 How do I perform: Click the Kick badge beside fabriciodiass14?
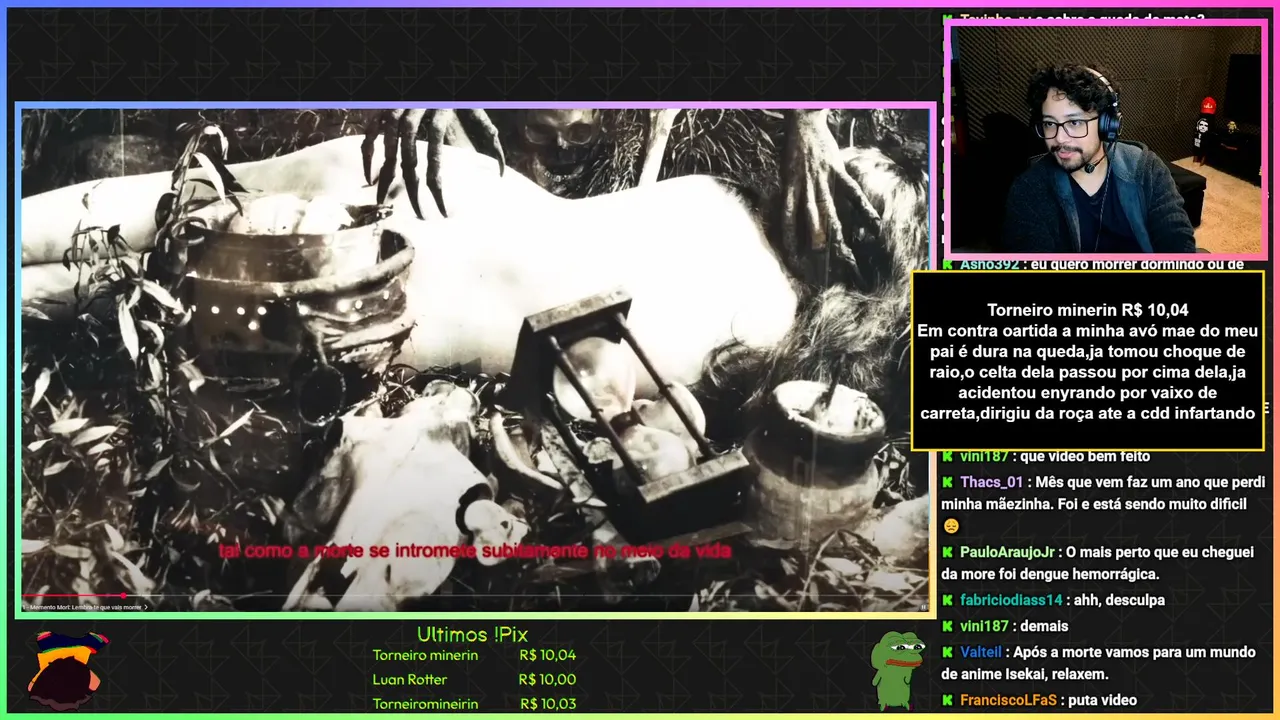947,600
